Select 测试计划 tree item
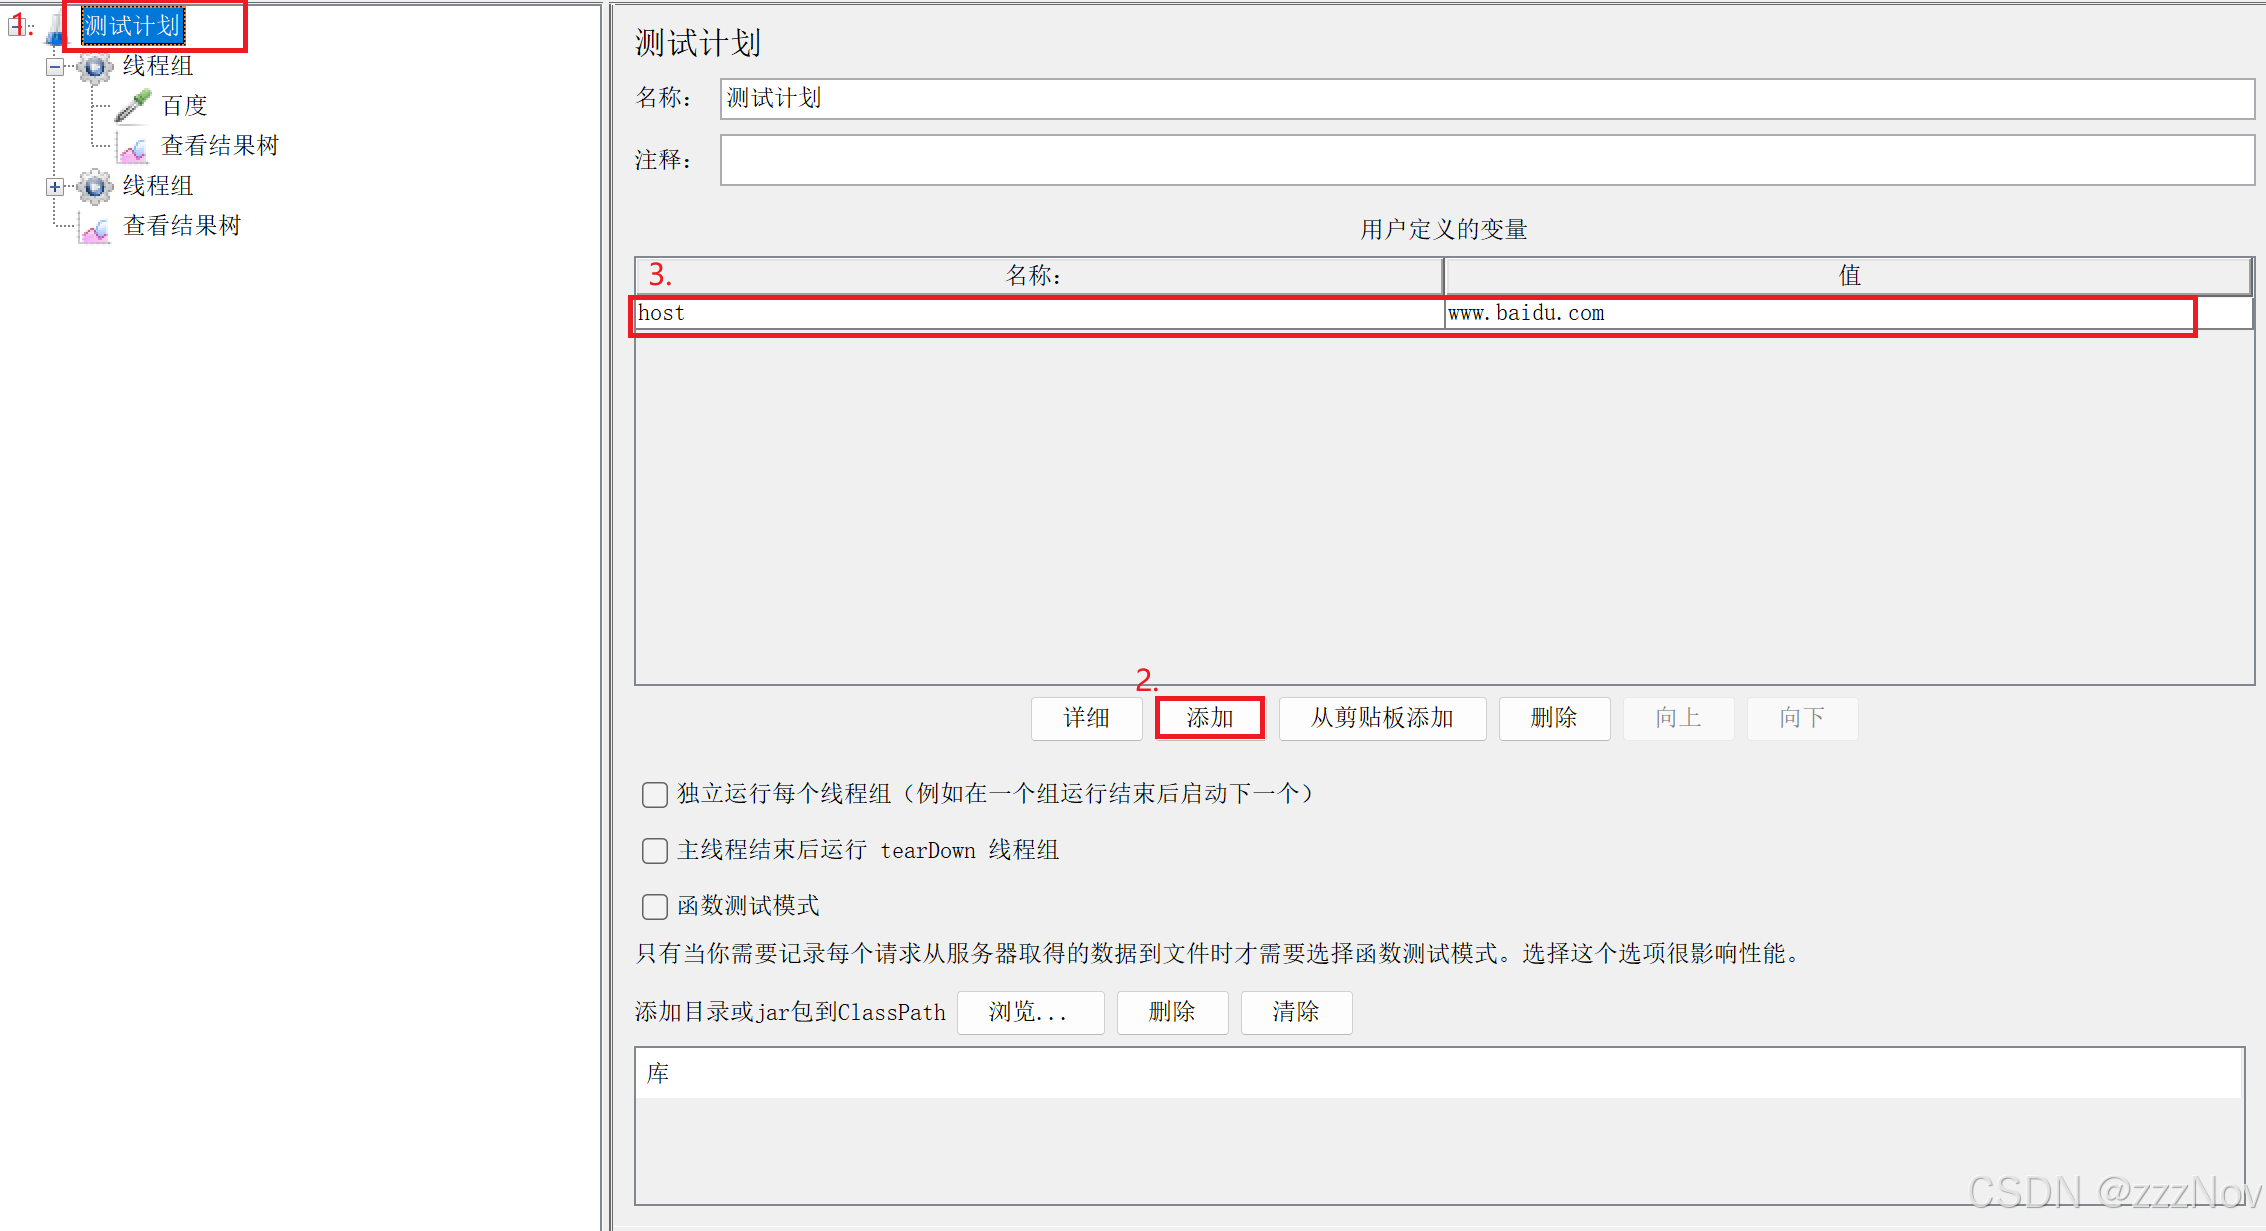This screenshot has width=2266, height=1231. pos(132,26)
